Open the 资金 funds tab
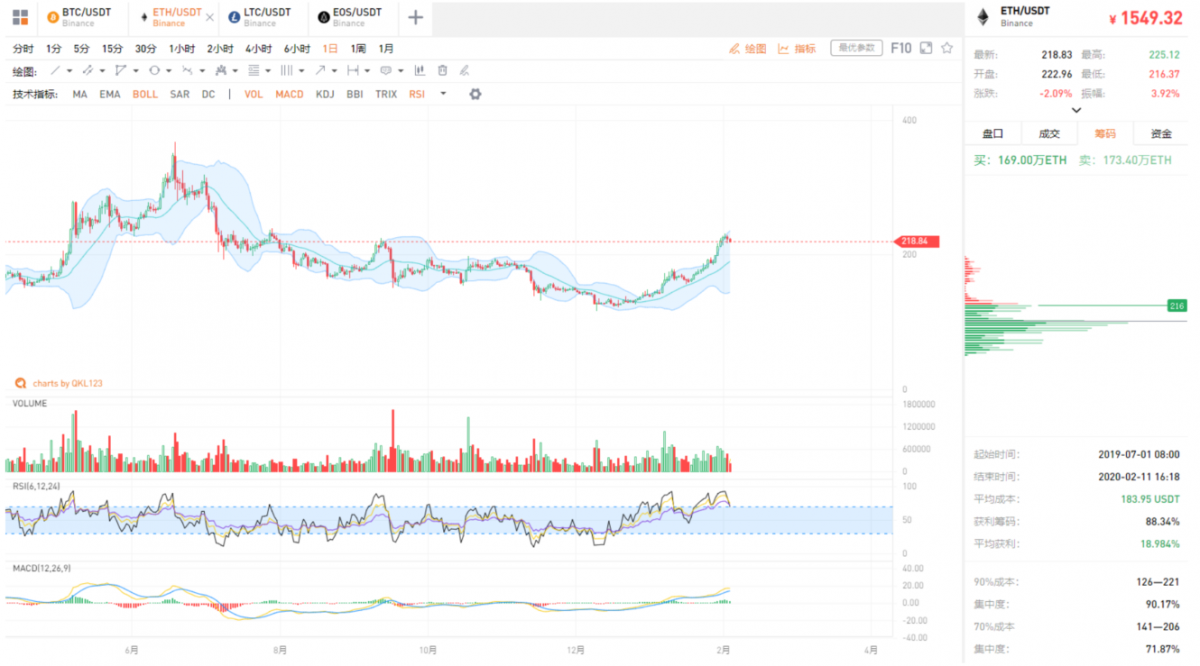The height and width of the screenshot is (666, 1200). (x=1161, y=133)
